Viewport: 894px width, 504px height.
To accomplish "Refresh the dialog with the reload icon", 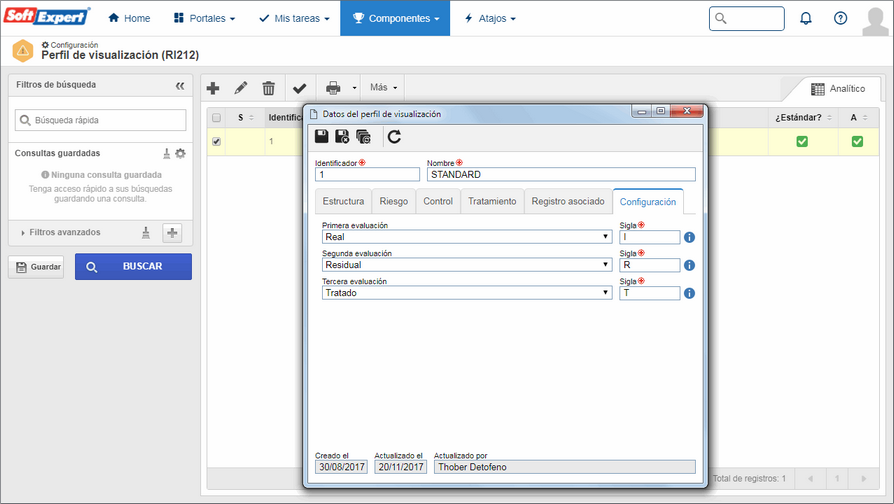I will click(x=394, y=136).
